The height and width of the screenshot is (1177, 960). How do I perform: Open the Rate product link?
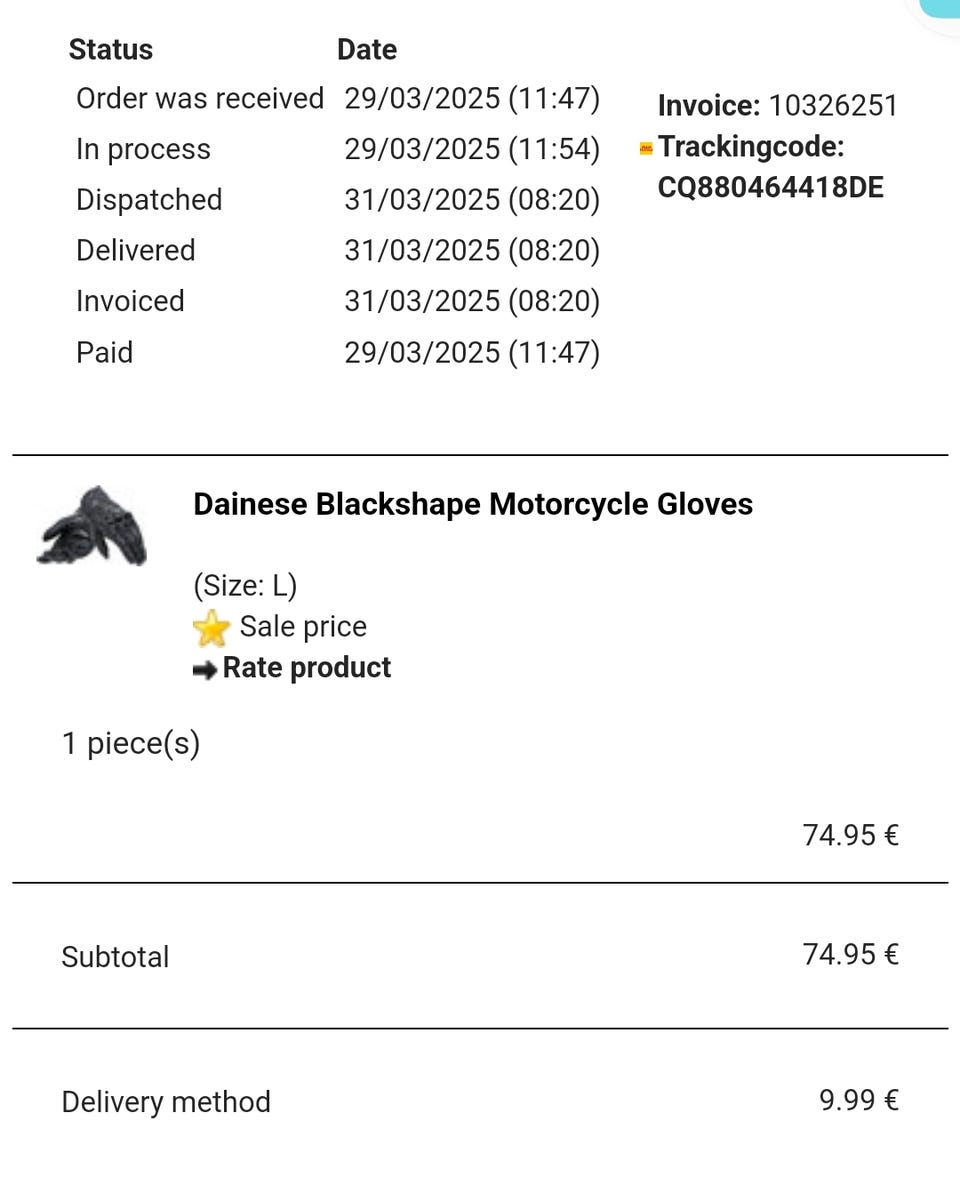306,668
